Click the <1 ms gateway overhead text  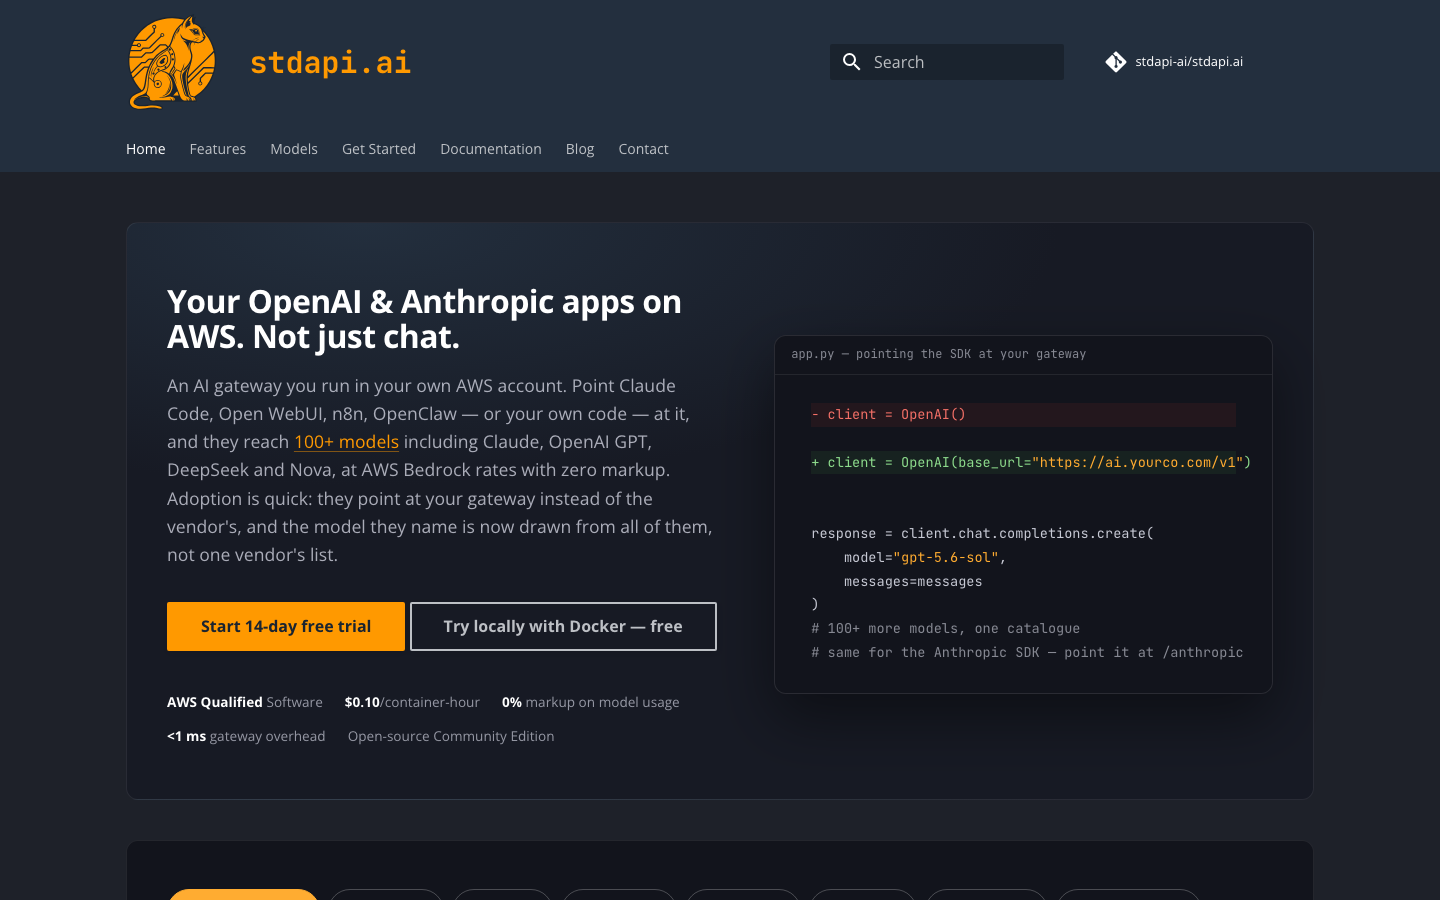[x=246, y=736]
